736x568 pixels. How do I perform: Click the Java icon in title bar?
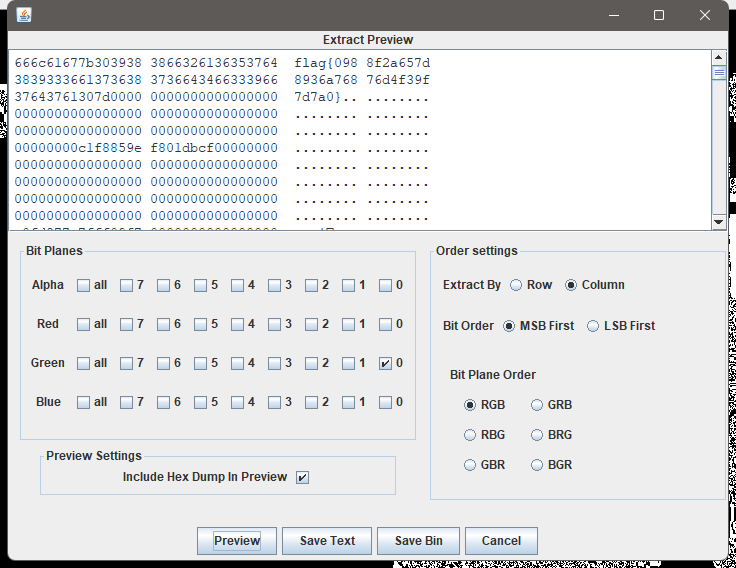tap(24, 15)
